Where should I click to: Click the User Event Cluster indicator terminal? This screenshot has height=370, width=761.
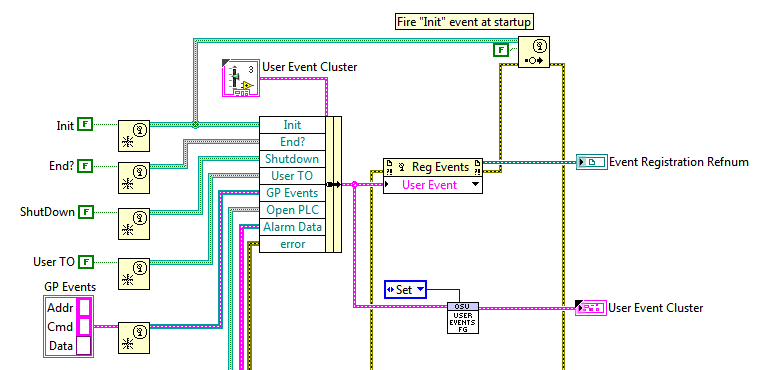pos(591,308)
